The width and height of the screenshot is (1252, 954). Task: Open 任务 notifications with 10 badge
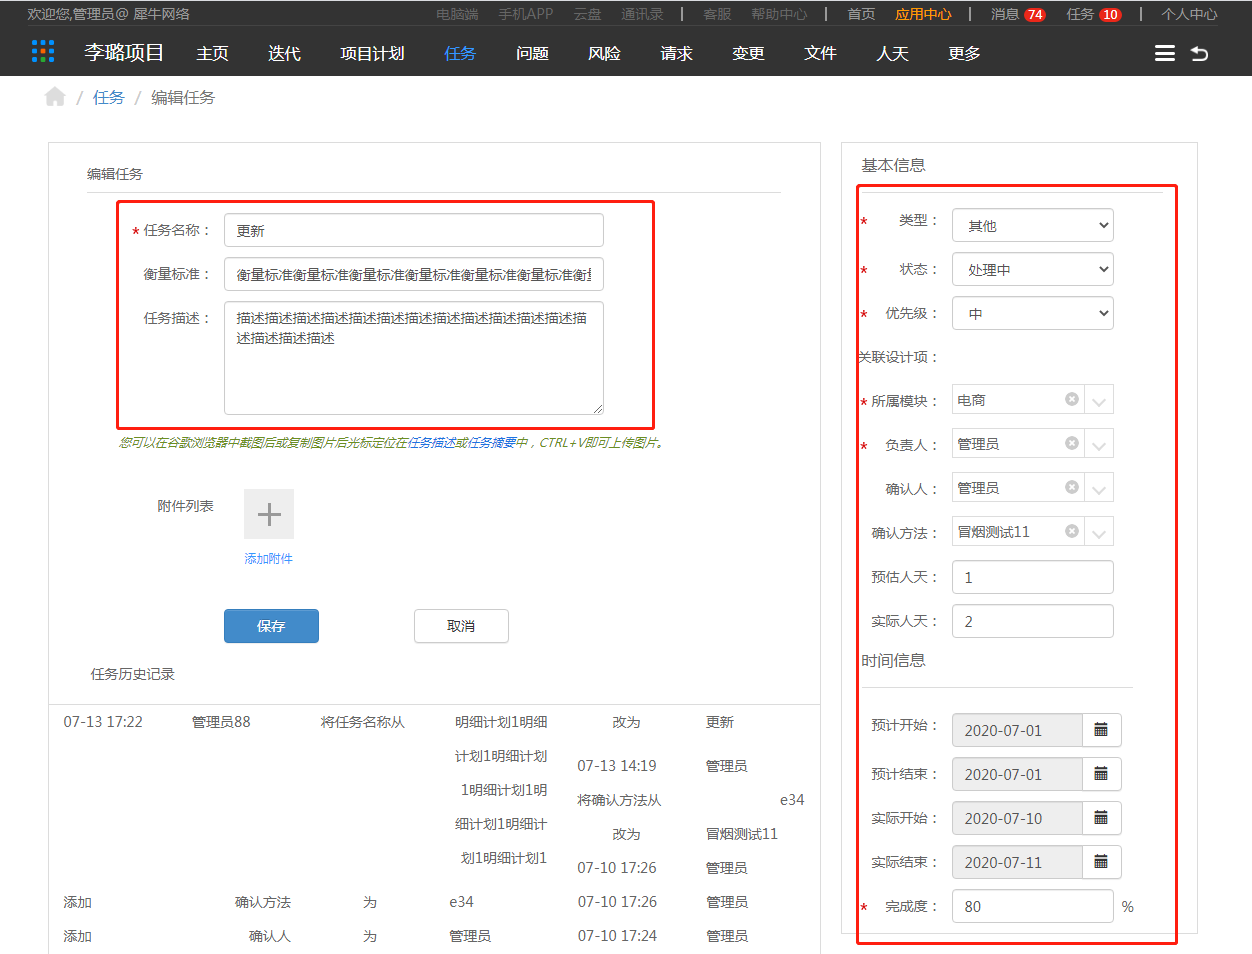[1094, 14]
